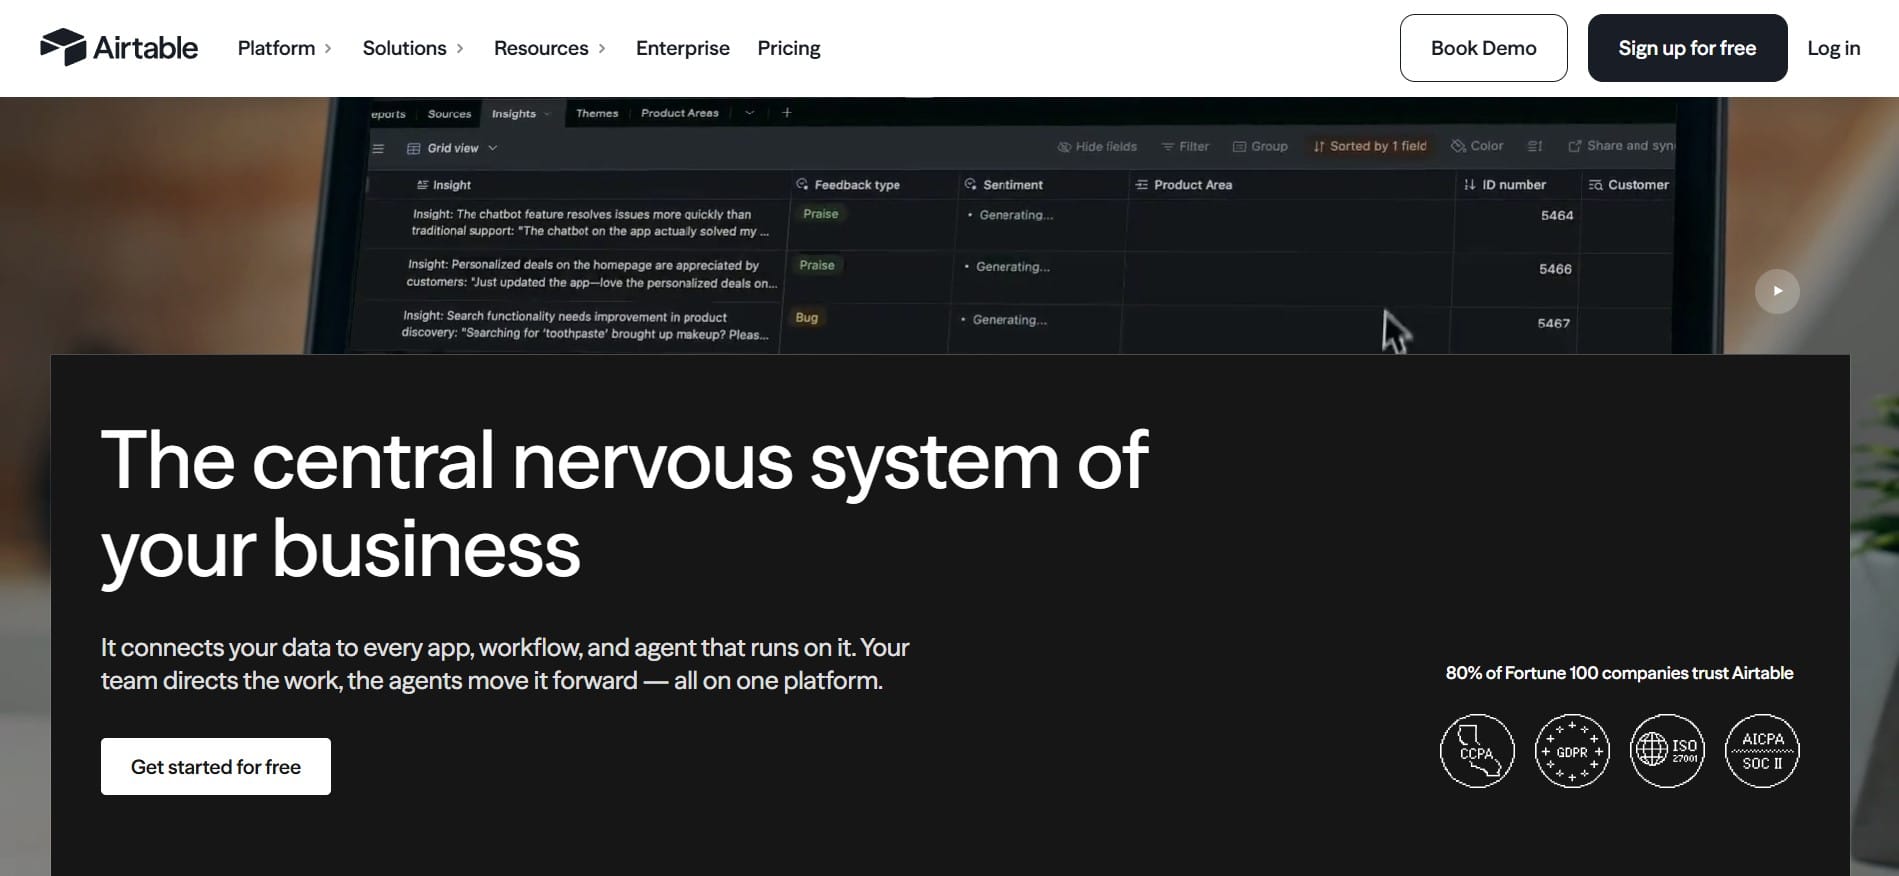
Task: Play the hero video
Action: click(x=1777, y=291)
